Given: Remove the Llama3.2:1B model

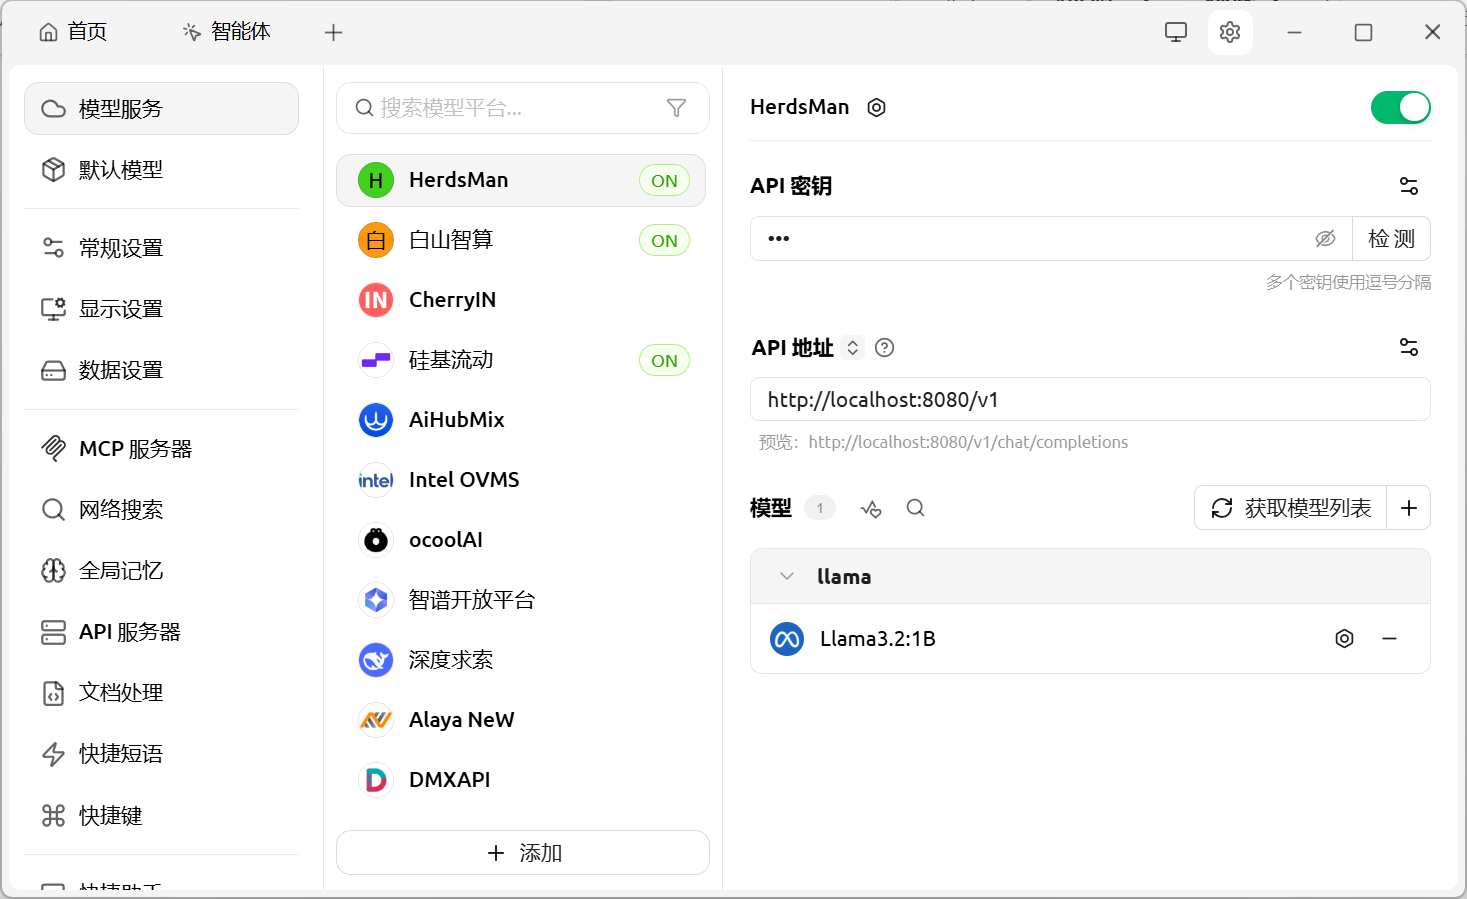Looking at the screenshot, I should click(x=1389, y=639).
